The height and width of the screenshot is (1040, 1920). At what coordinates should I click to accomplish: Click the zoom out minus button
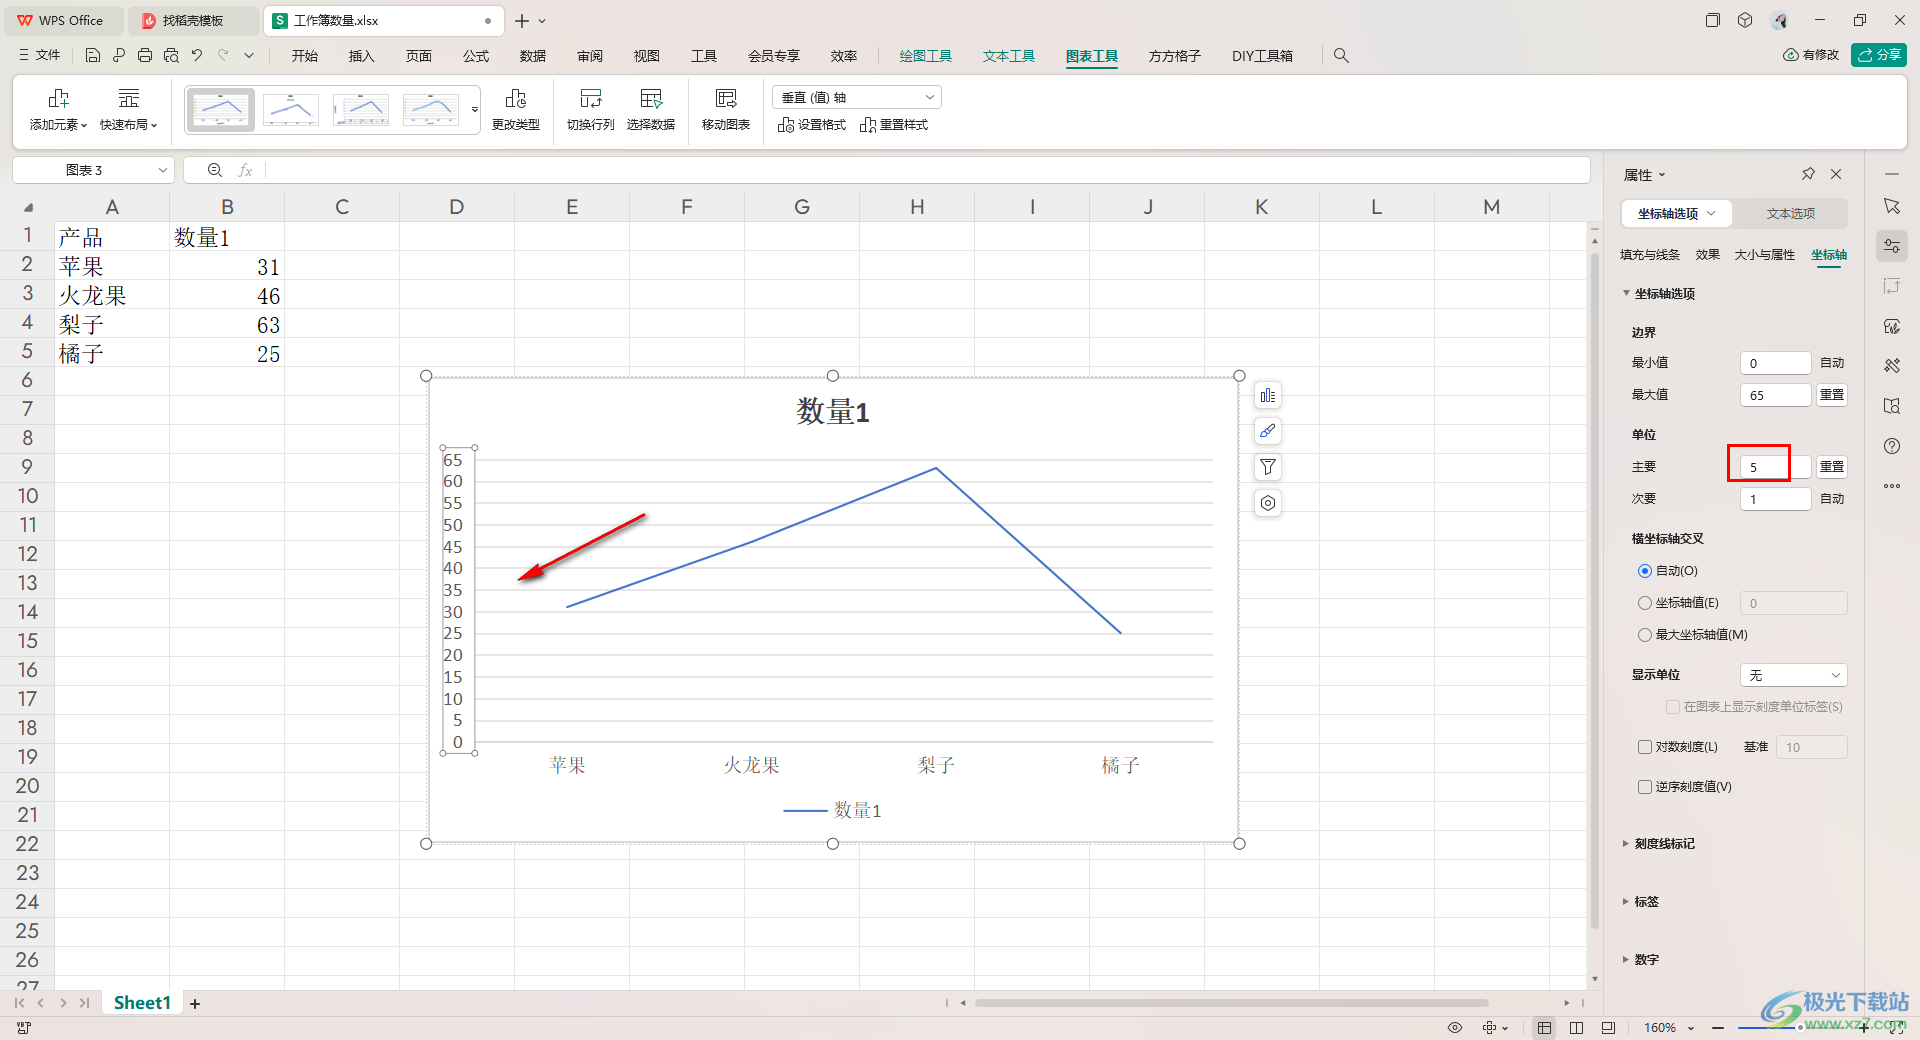coord(1718,1028)
